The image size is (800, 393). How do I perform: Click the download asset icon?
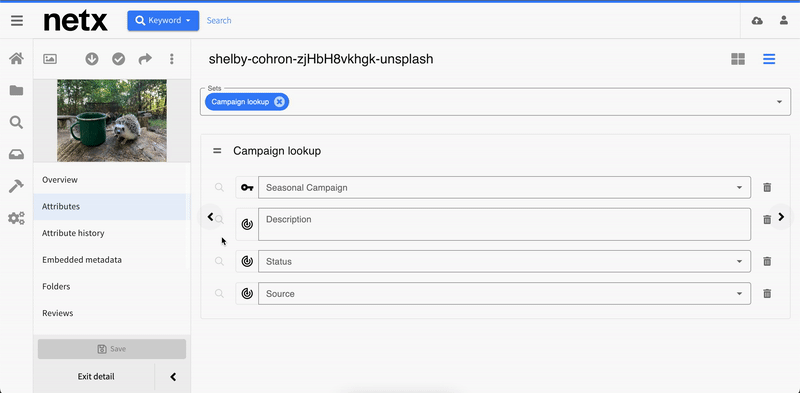[x=92, y=59]
